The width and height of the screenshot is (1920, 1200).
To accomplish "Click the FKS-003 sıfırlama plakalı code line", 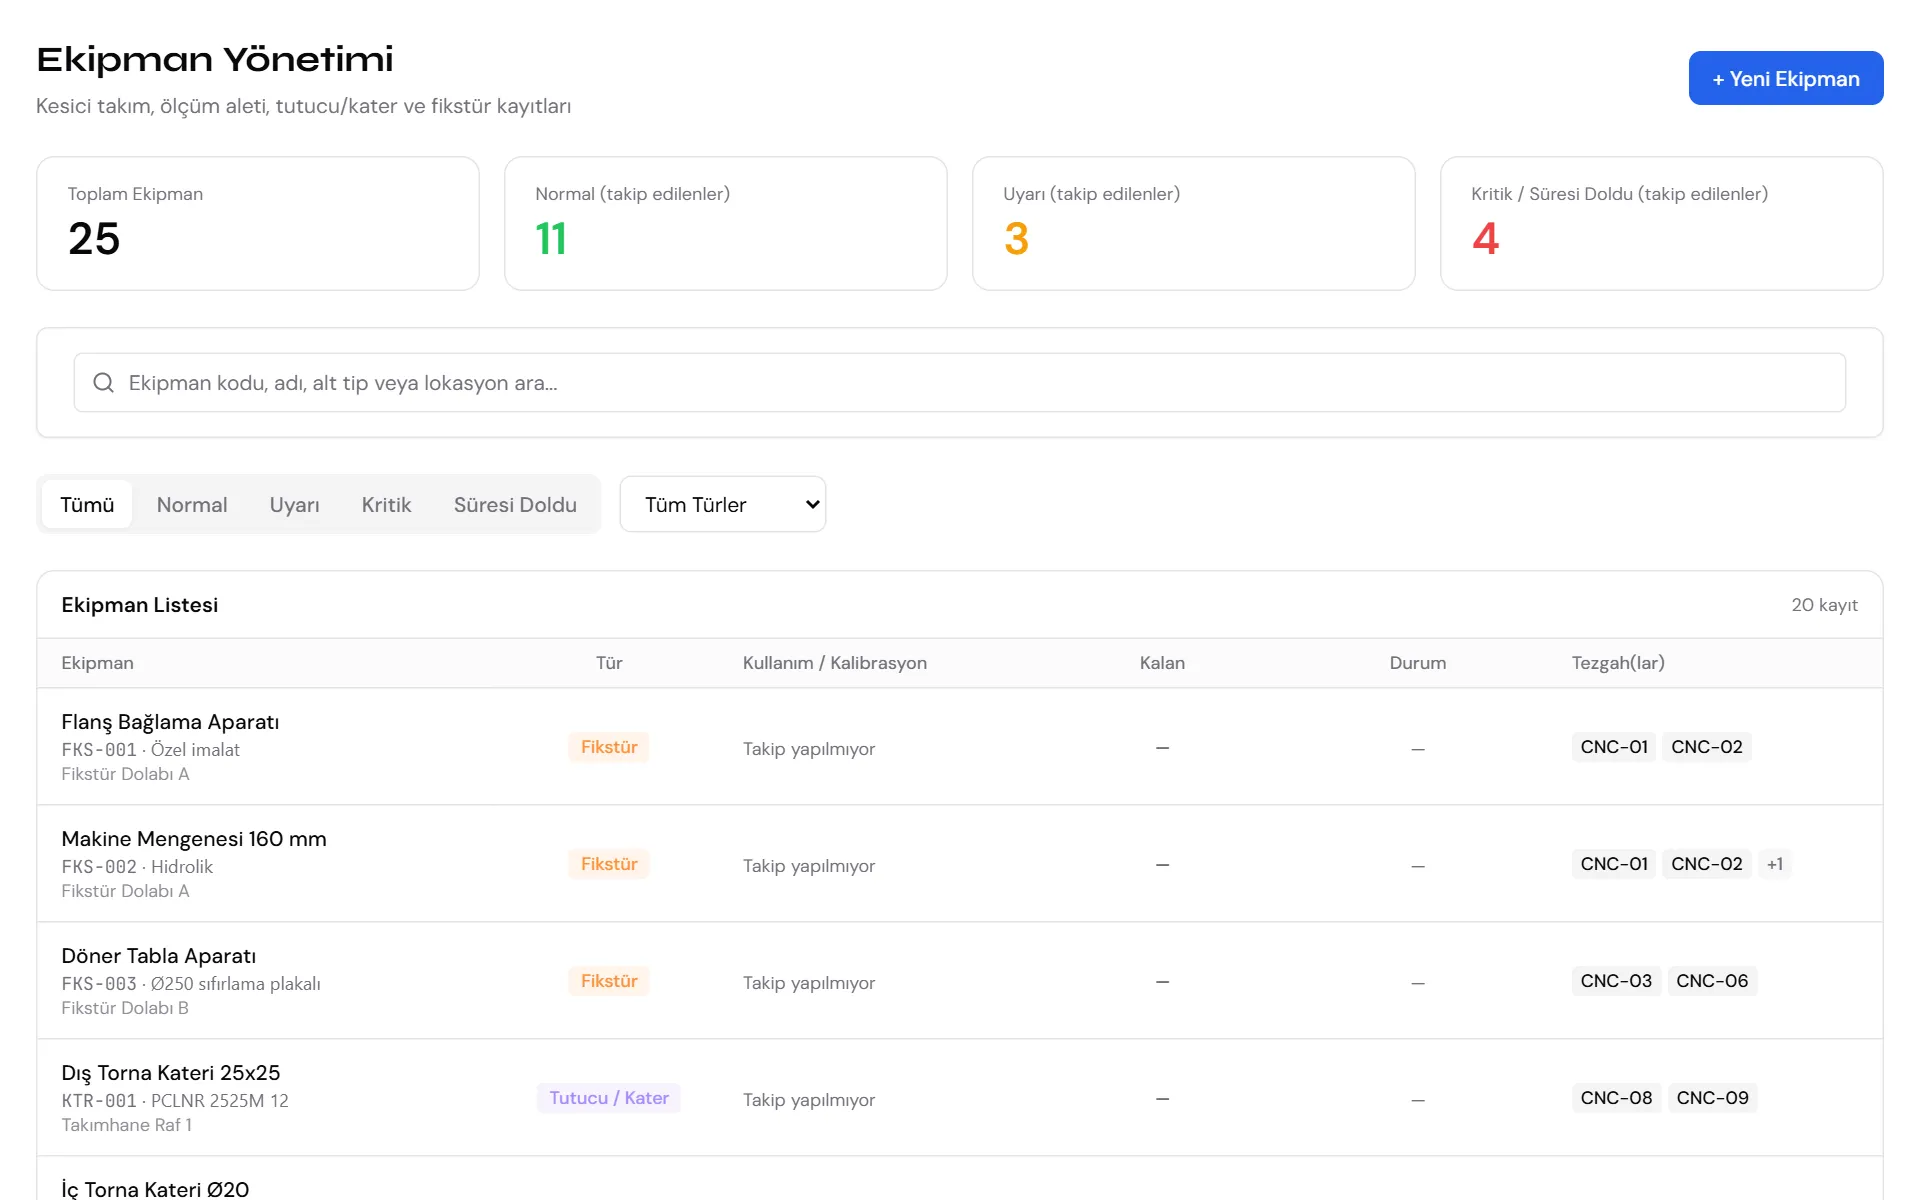I will 191,984.
